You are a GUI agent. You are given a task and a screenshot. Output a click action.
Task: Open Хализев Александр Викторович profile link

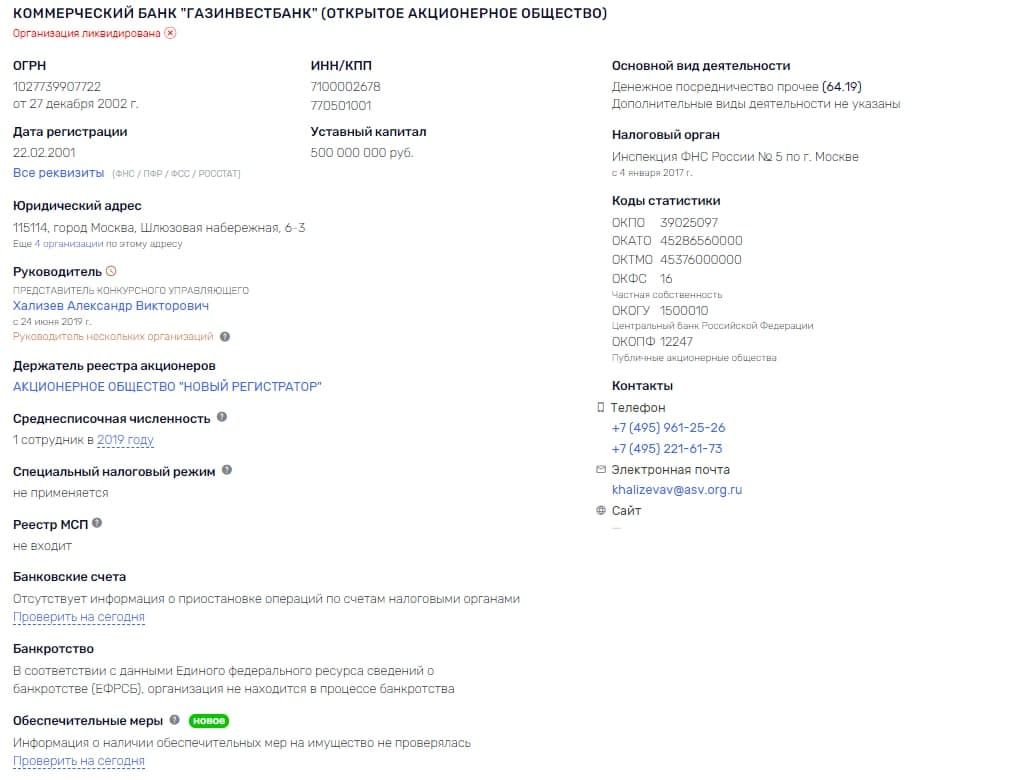click(x=111, y=306)
